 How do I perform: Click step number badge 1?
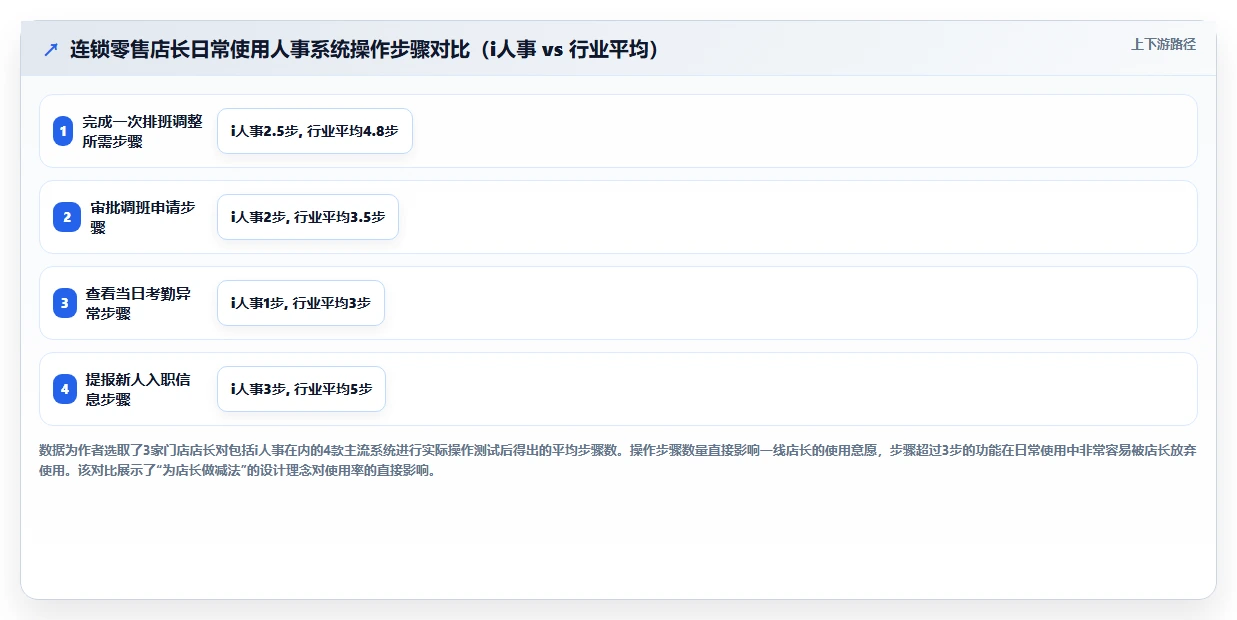(63, 131)
